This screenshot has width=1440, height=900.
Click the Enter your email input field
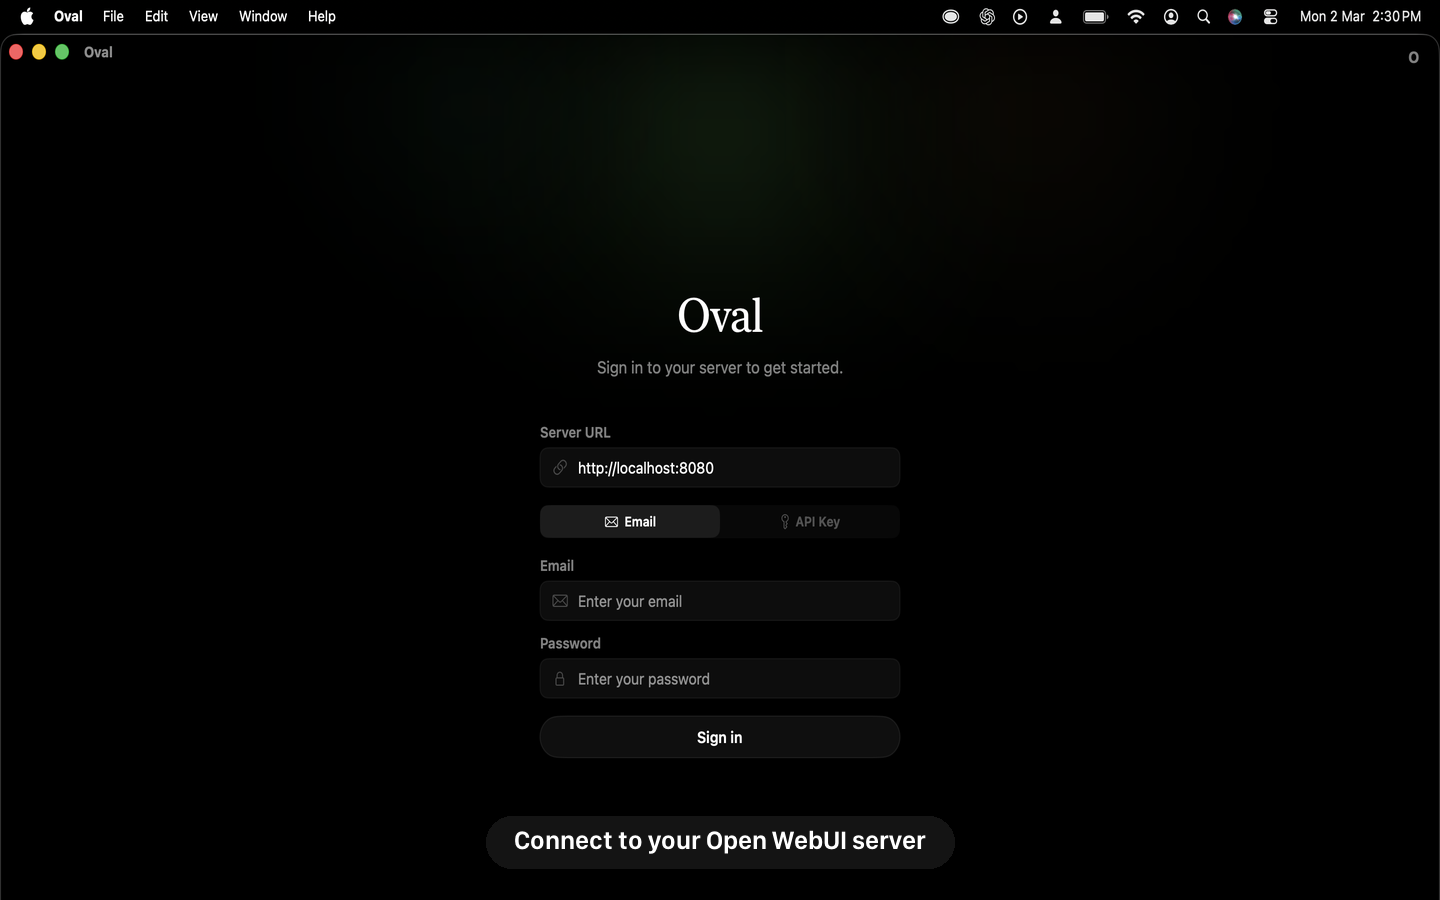pos(719,601)
